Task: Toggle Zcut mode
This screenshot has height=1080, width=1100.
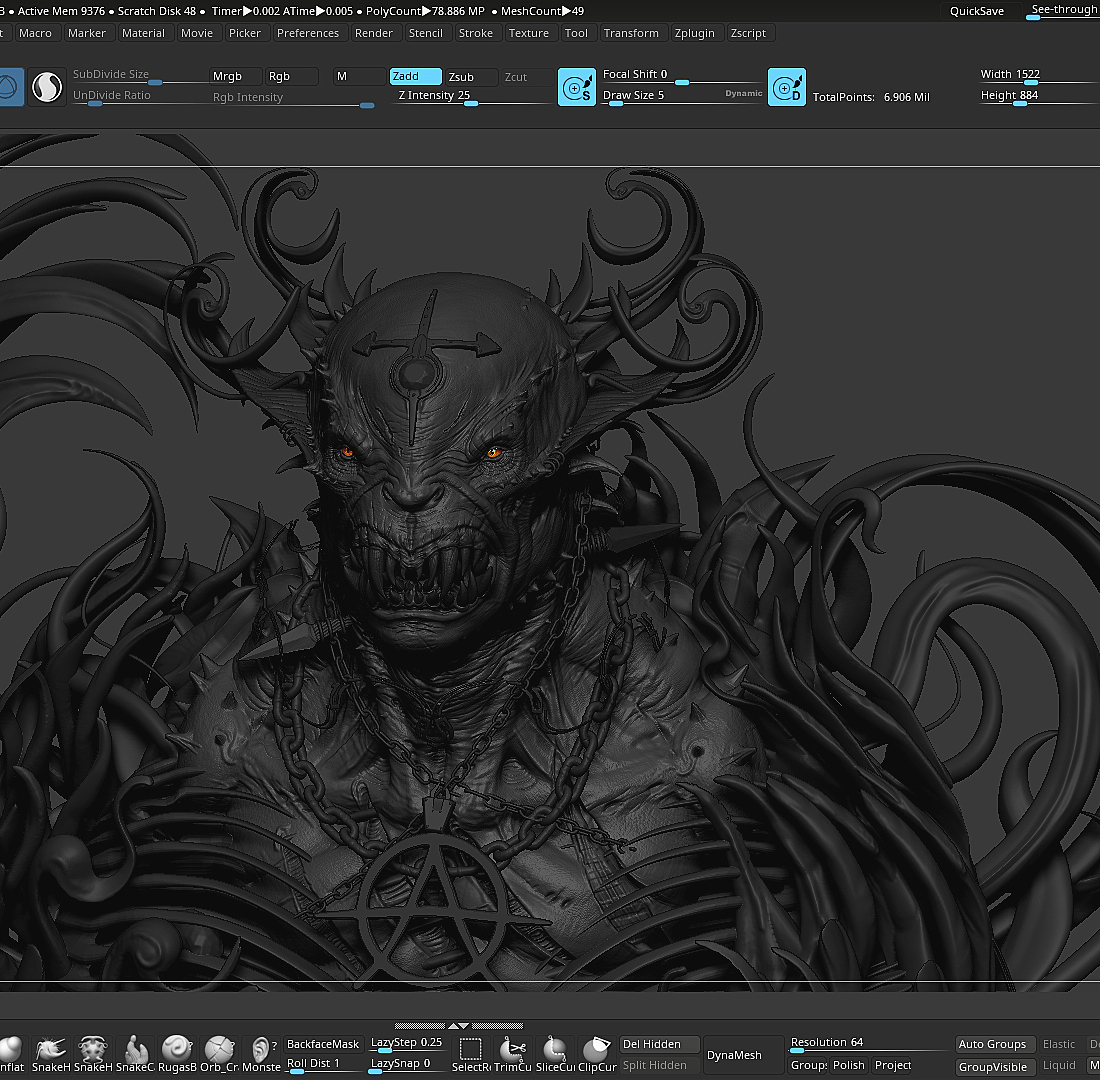Action: click(x=527, y=76)
